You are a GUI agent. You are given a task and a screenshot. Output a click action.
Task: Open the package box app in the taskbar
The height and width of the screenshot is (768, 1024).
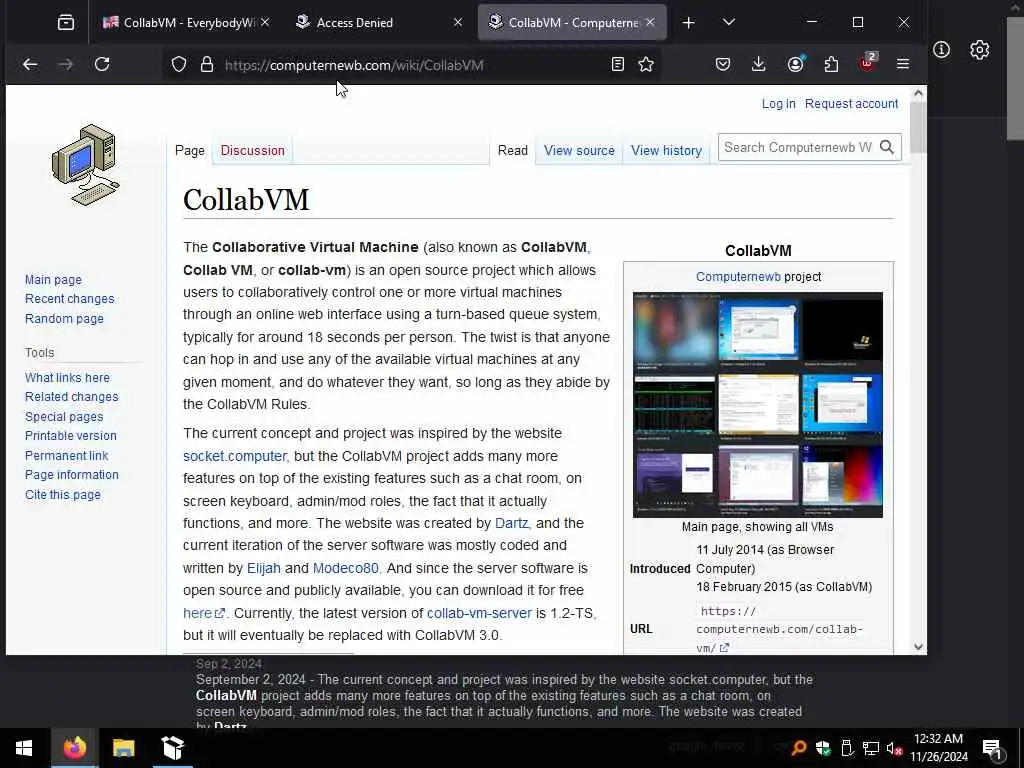point(173,748)
